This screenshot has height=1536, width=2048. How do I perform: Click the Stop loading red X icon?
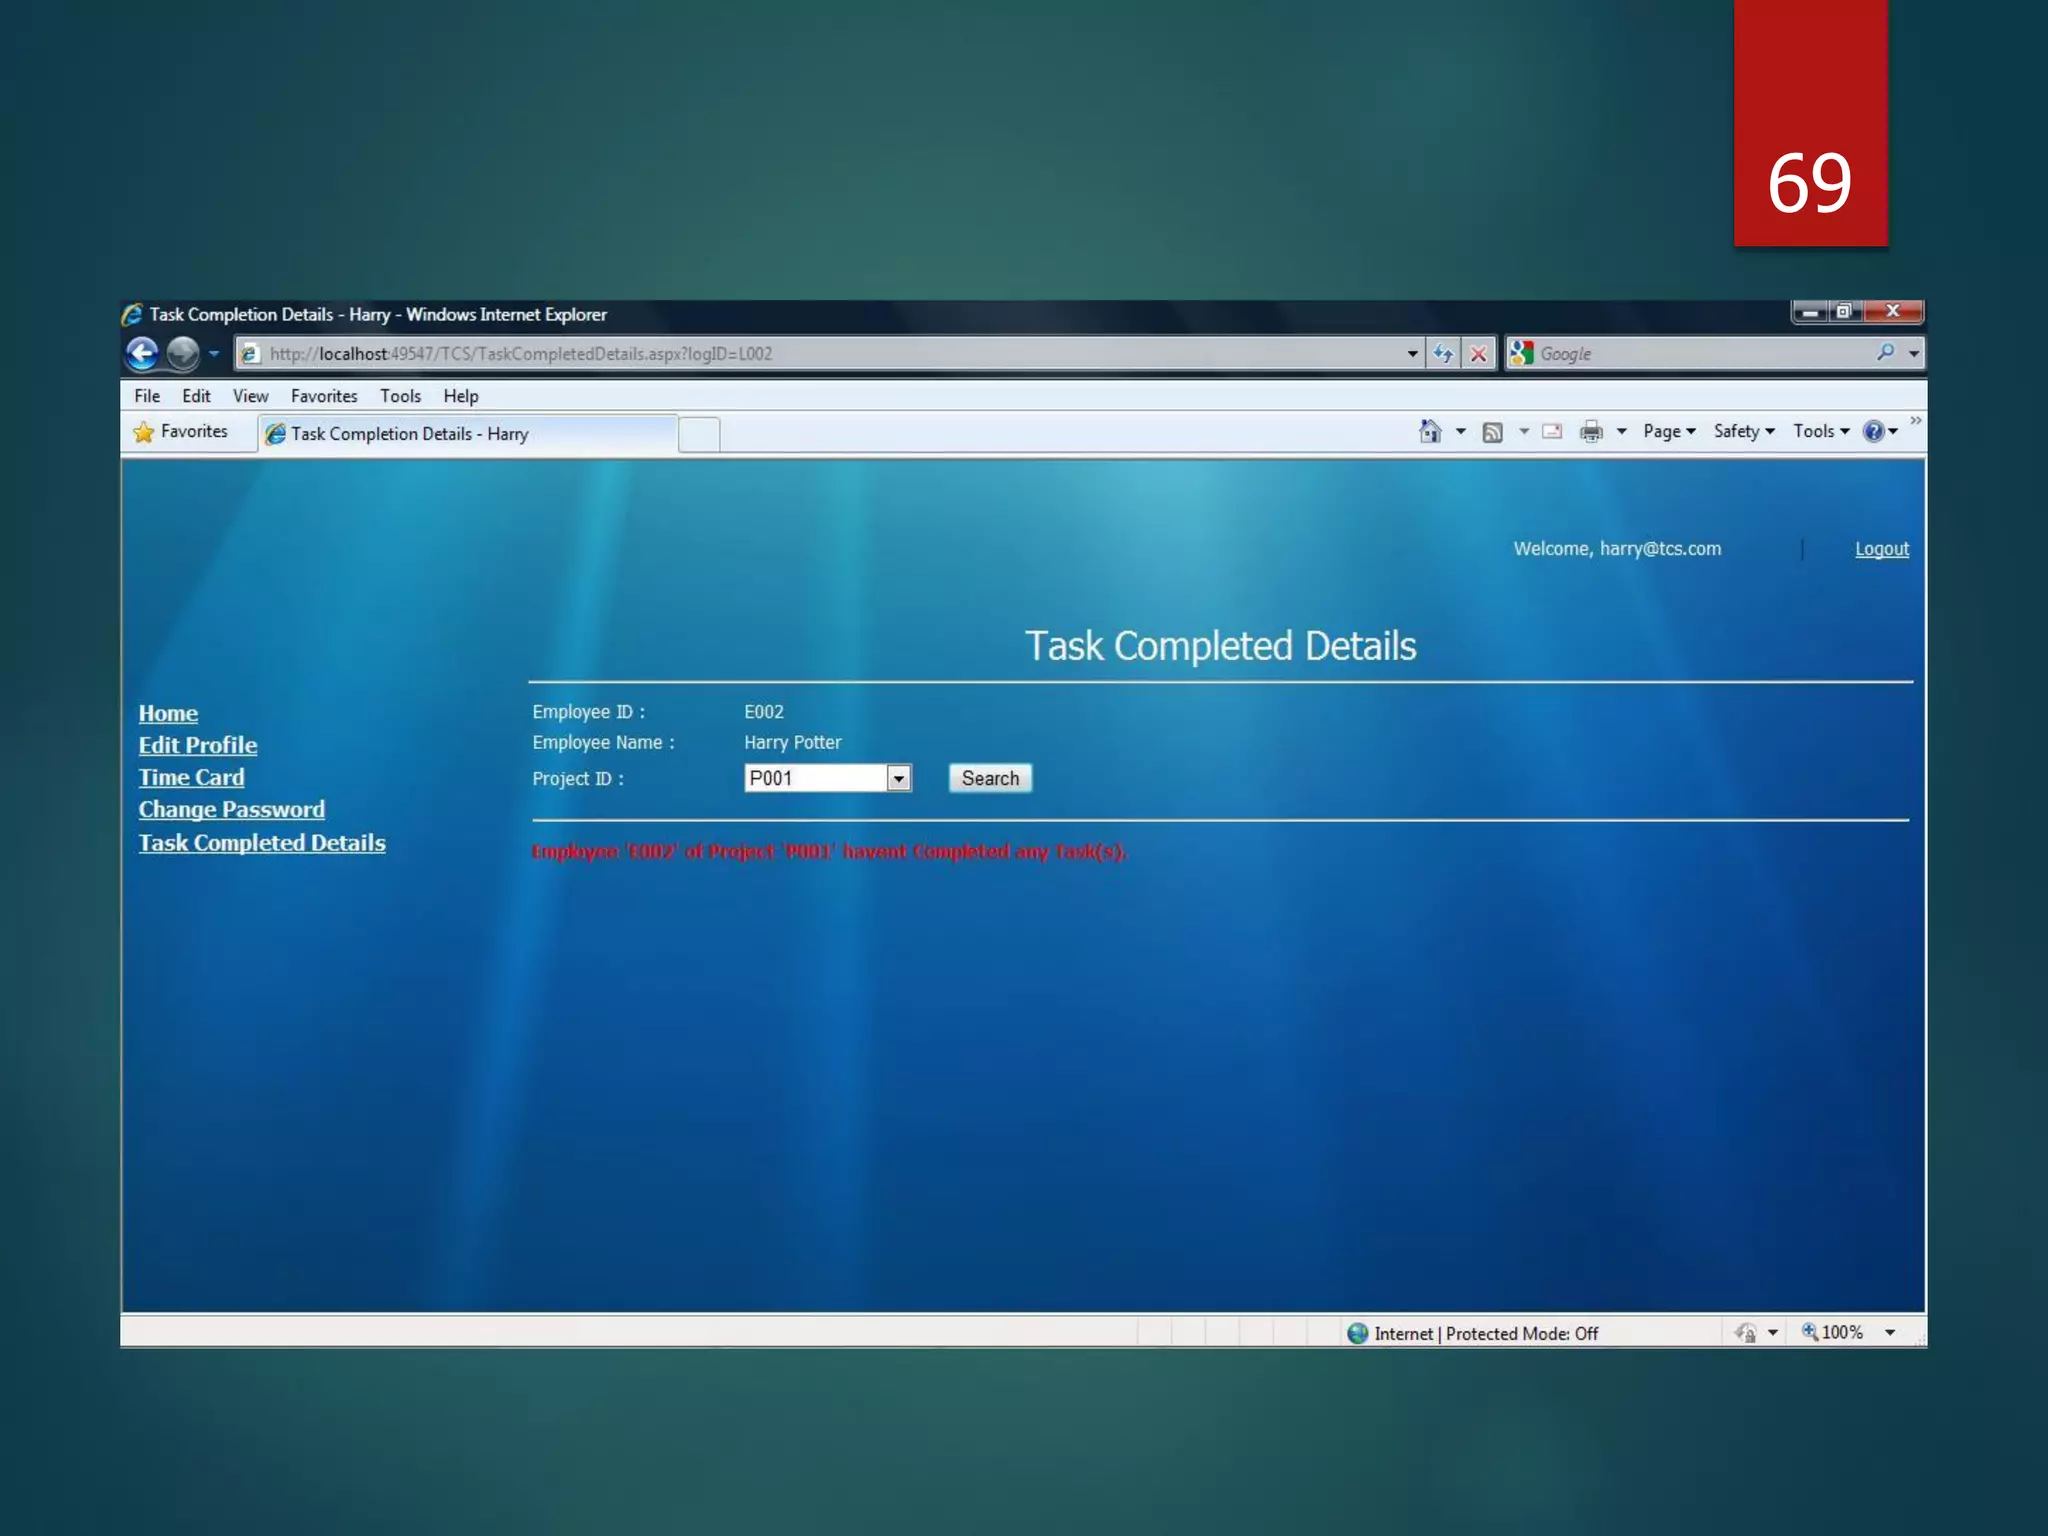click(x=1478, y=353)
